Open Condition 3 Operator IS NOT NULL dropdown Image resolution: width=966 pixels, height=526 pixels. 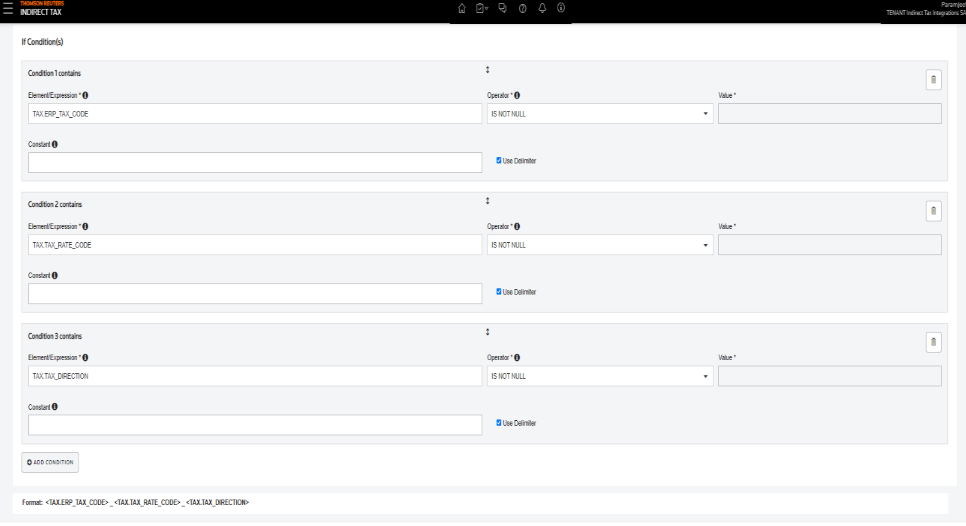point(599,376)
